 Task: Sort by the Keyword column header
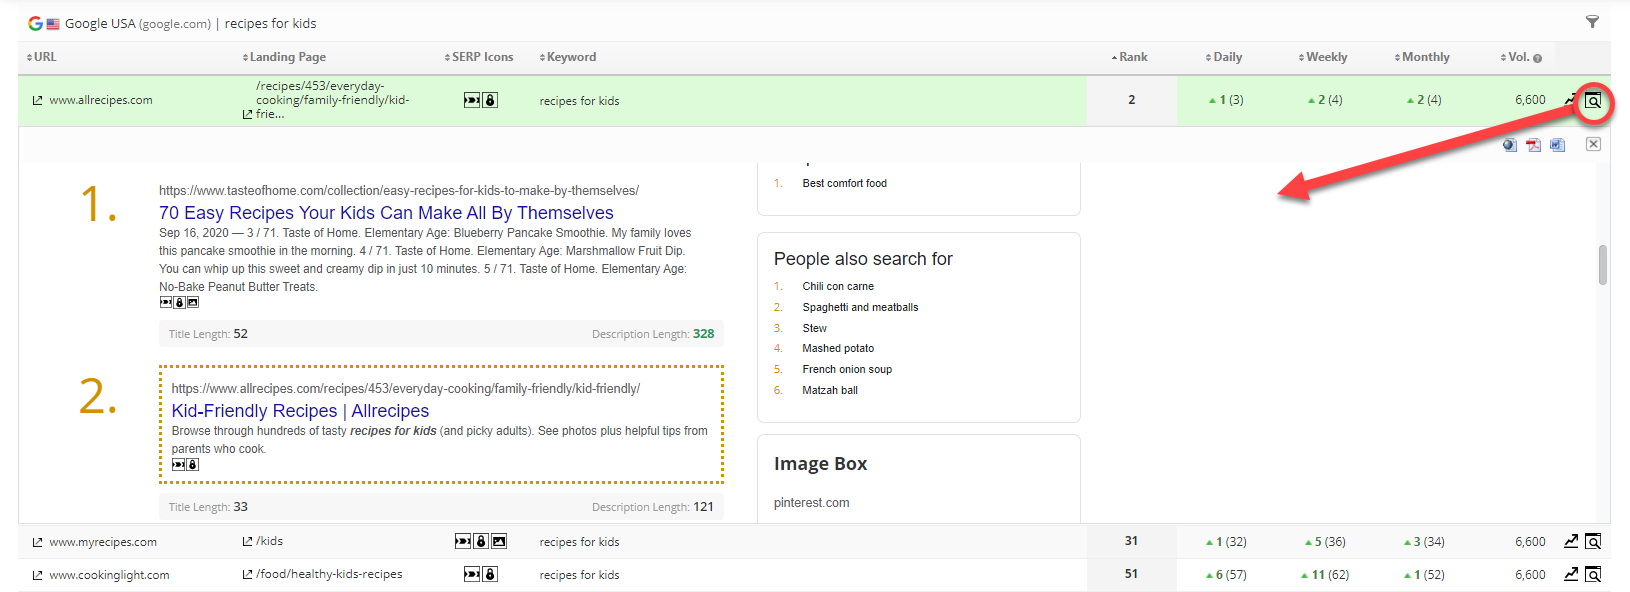coord(570,57)
